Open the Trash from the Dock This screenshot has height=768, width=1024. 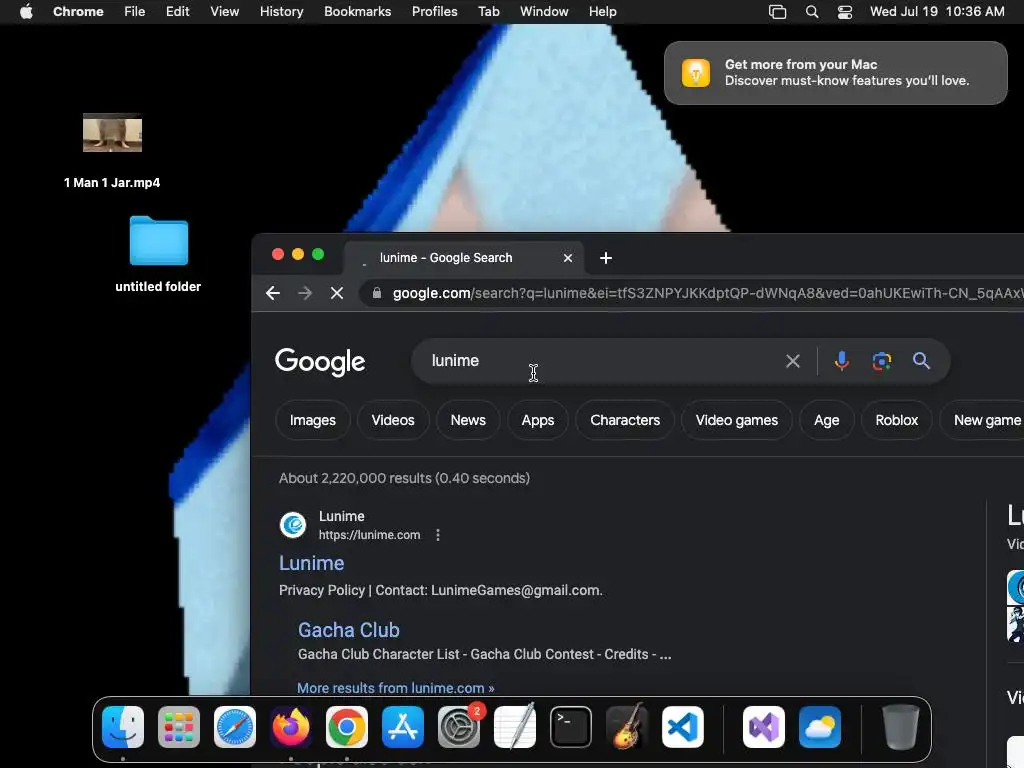901,727
